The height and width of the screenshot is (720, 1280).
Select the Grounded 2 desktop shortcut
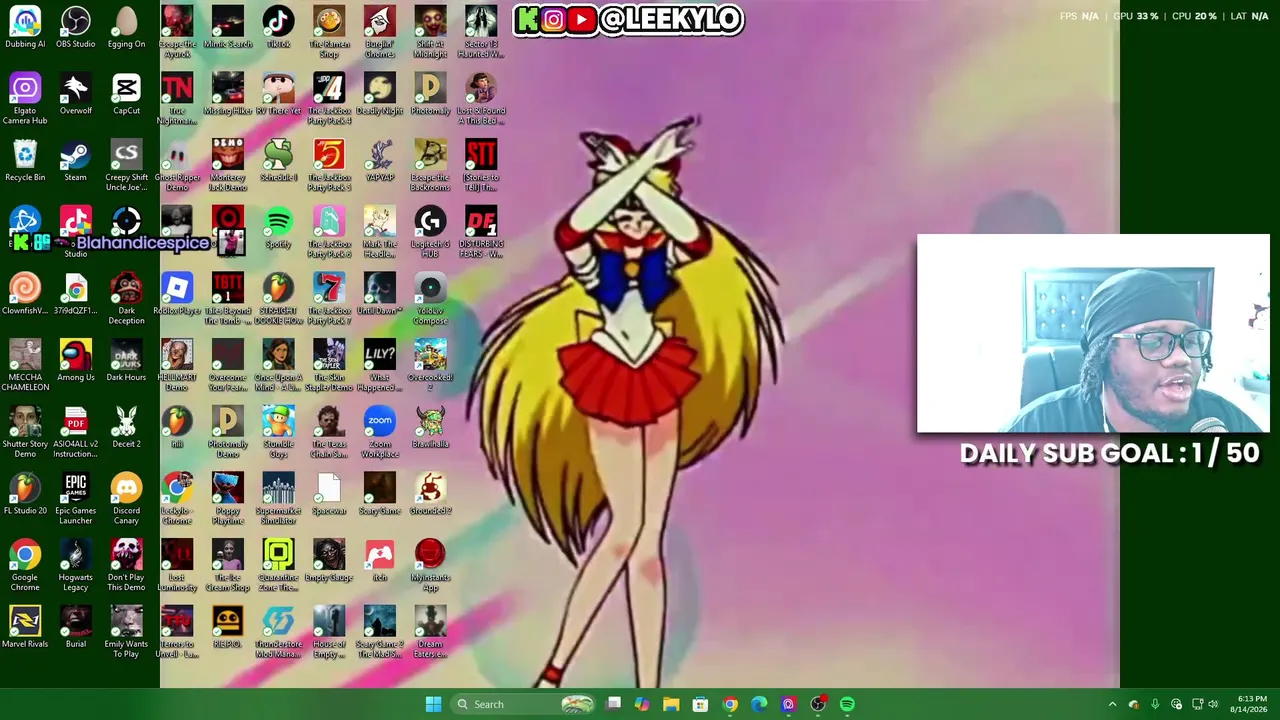(430, 494)
